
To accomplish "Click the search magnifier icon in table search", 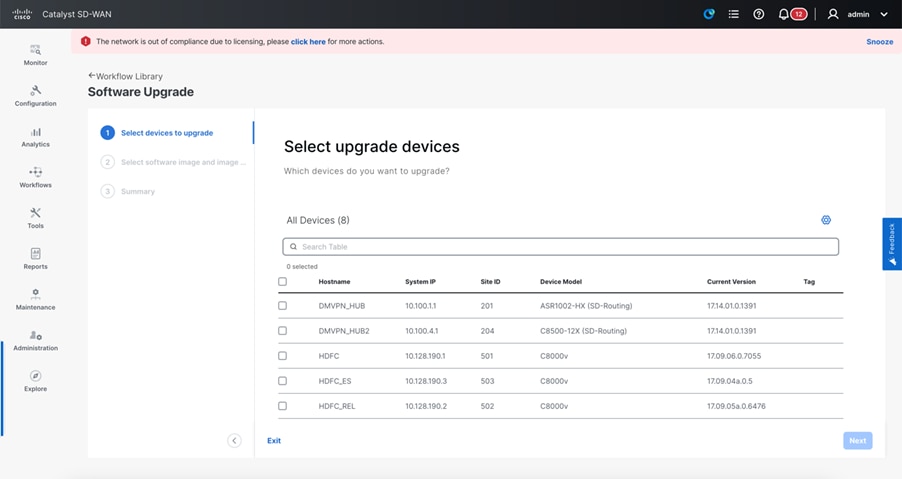I will coord(293,247).
